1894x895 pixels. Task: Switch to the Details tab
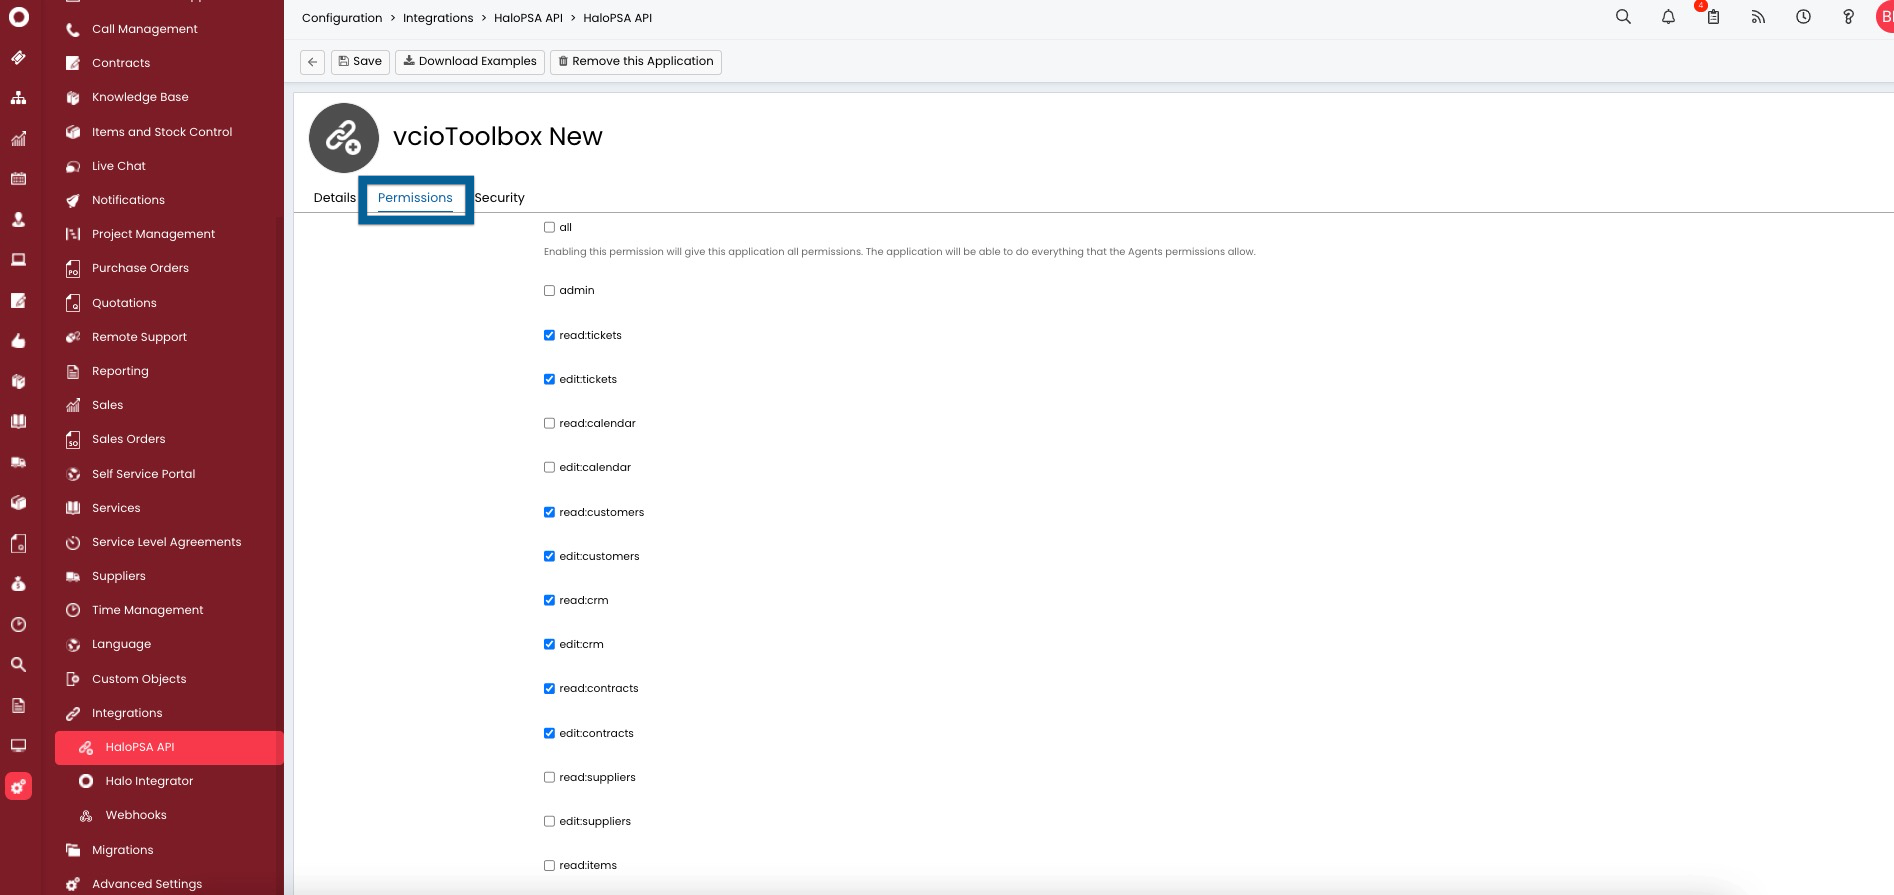[335, 198]
